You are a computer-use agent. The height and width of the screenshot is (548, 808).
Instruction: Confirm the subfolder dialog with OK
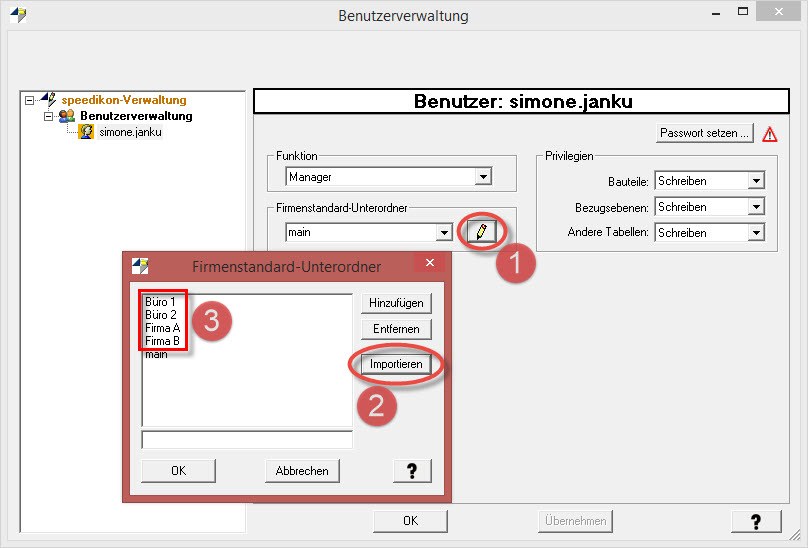tap(178, 471)
